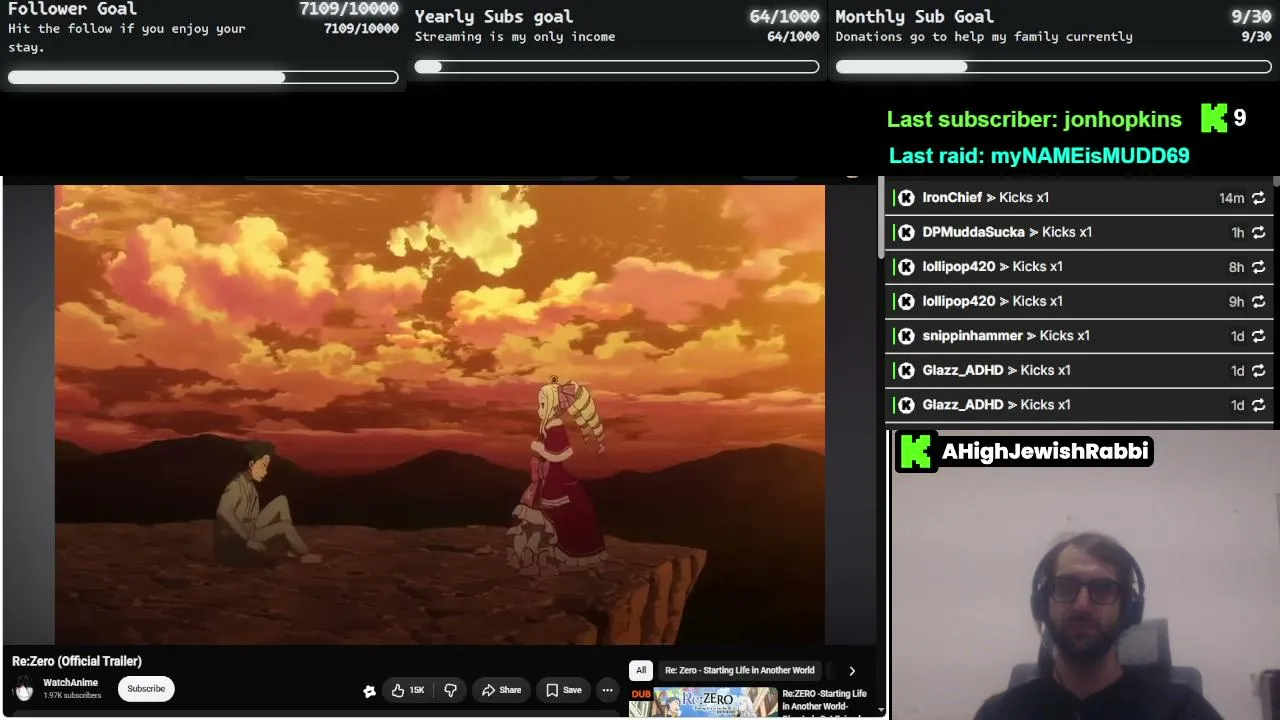Click the 'Last raid: myNAMEisMUDD69' text
Image resolution: width=1280 pixels, height=720 pixels.
click(1039, 156)
